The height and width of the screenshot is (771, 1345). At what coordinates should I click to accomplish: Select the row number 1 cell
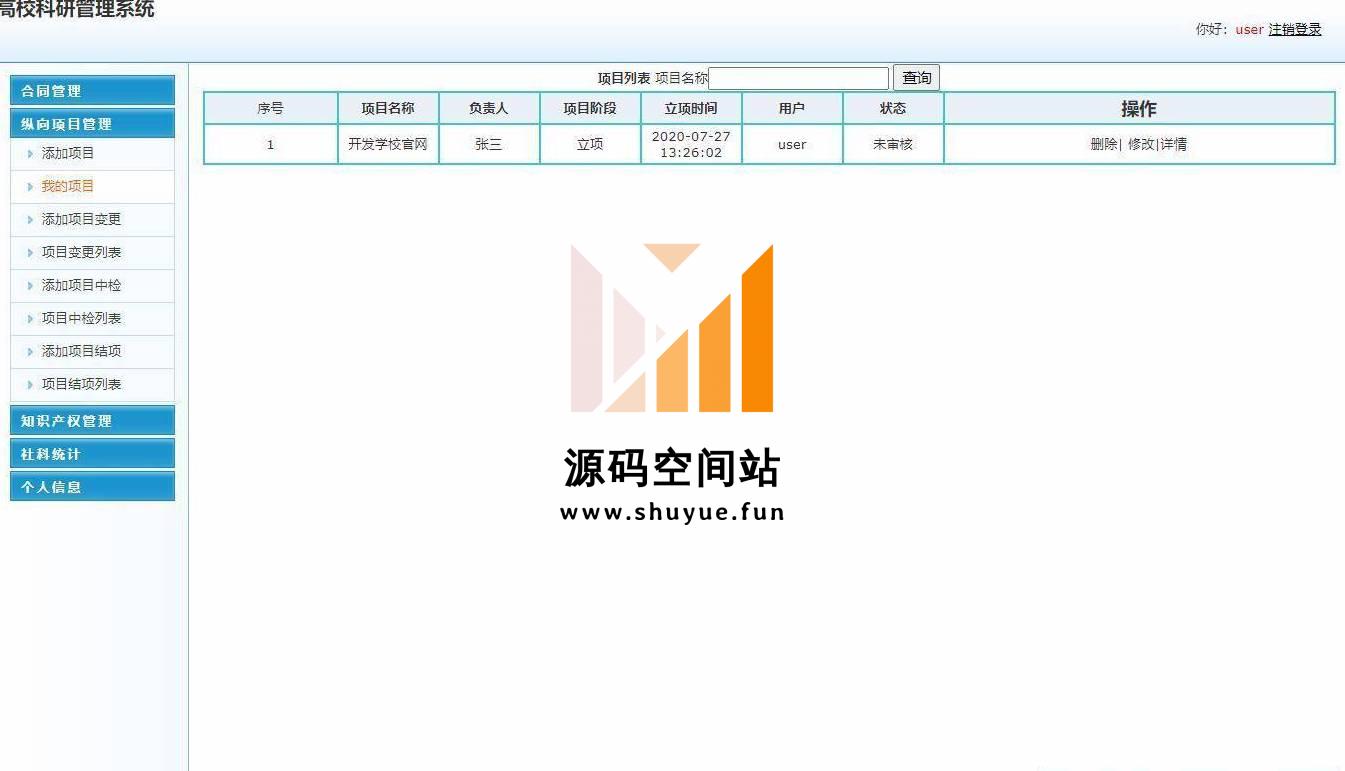[270, 144]
